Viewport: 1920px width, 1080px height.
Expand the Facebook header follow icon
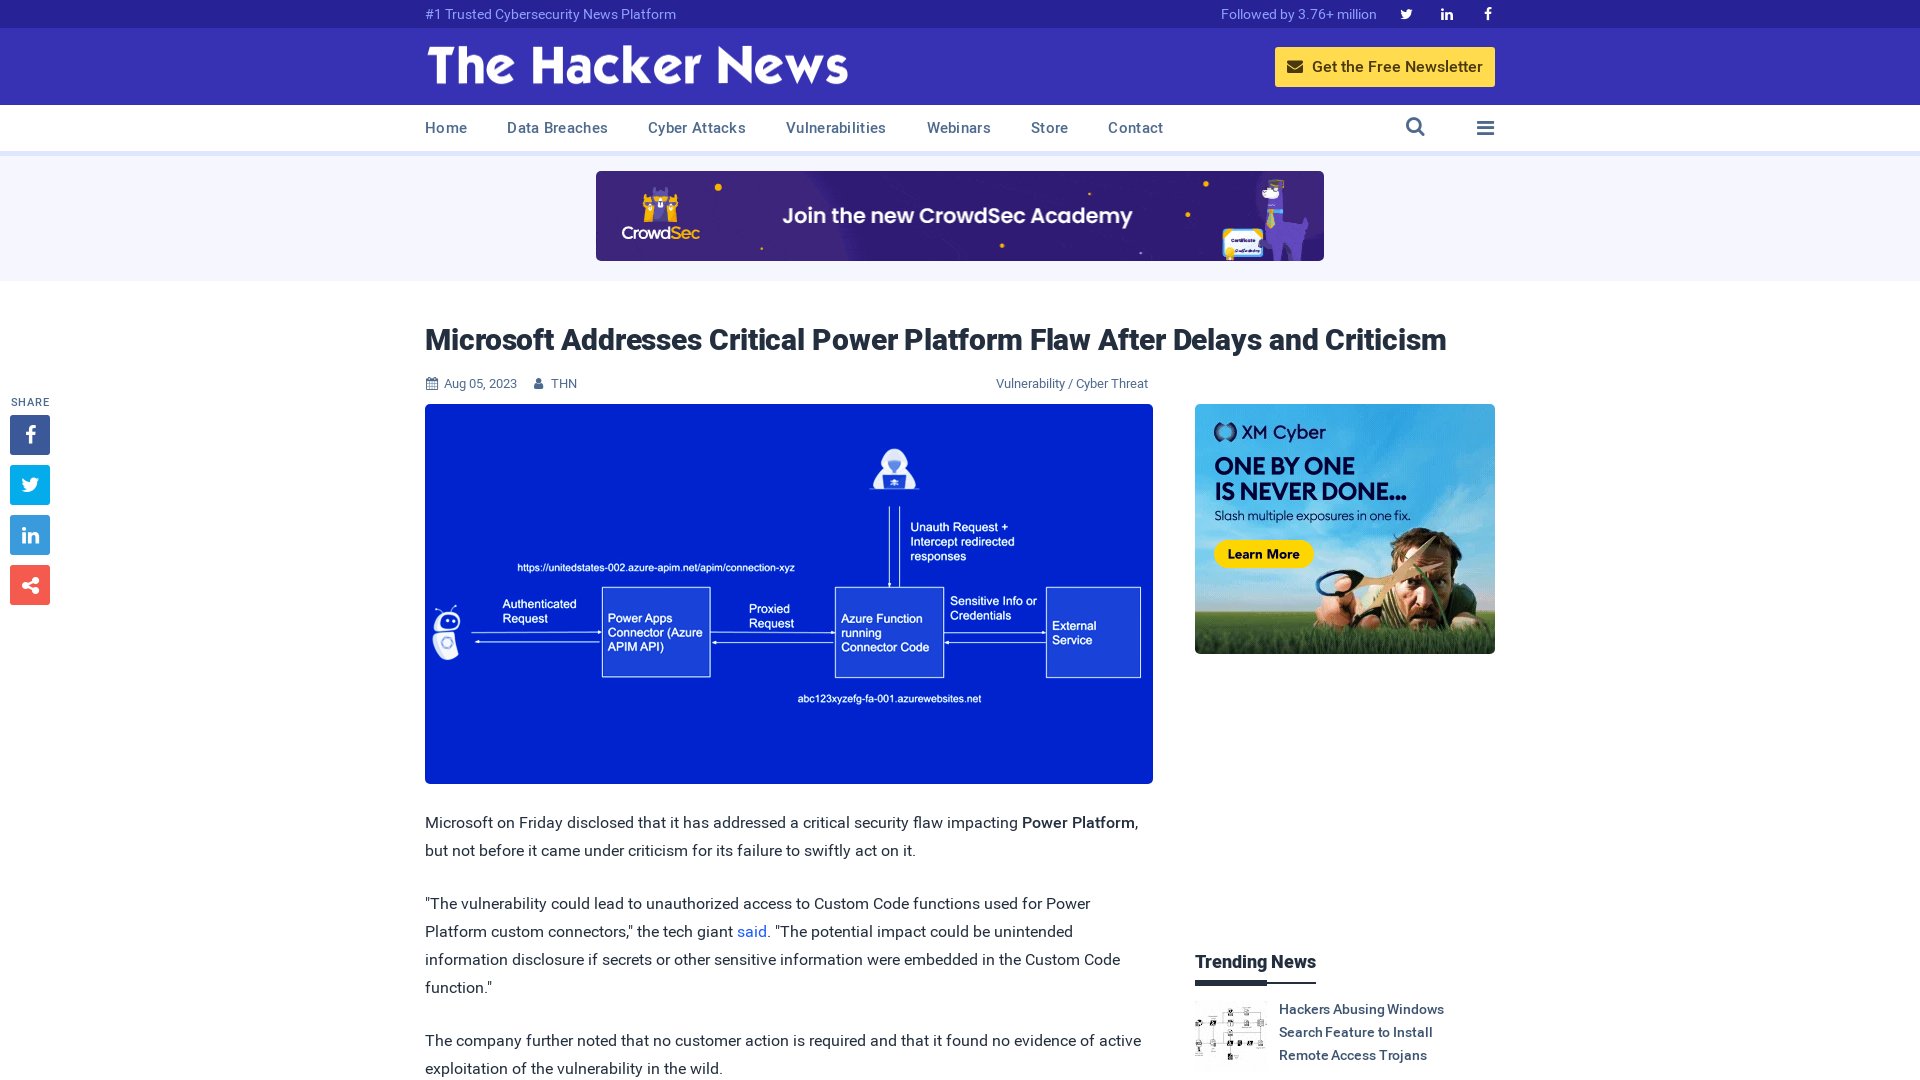[1487, 13]
